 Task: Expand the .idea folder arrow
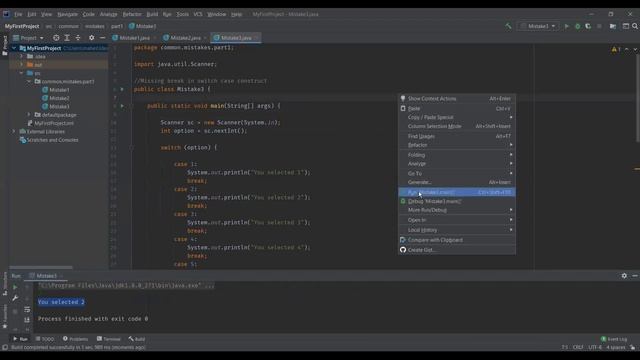point(22,56)
